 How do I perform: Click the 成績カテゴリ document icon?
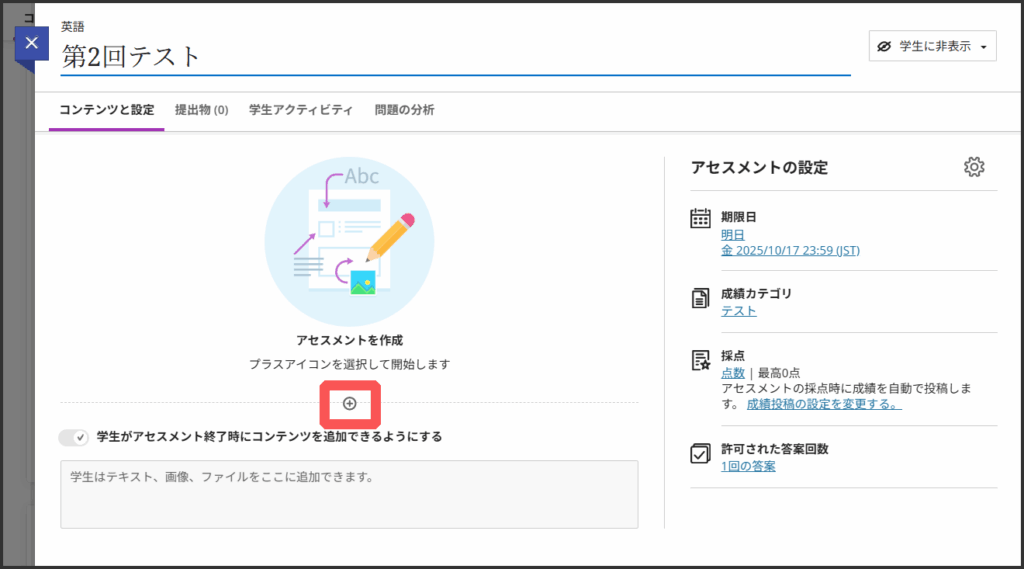(x=700, y=297)
